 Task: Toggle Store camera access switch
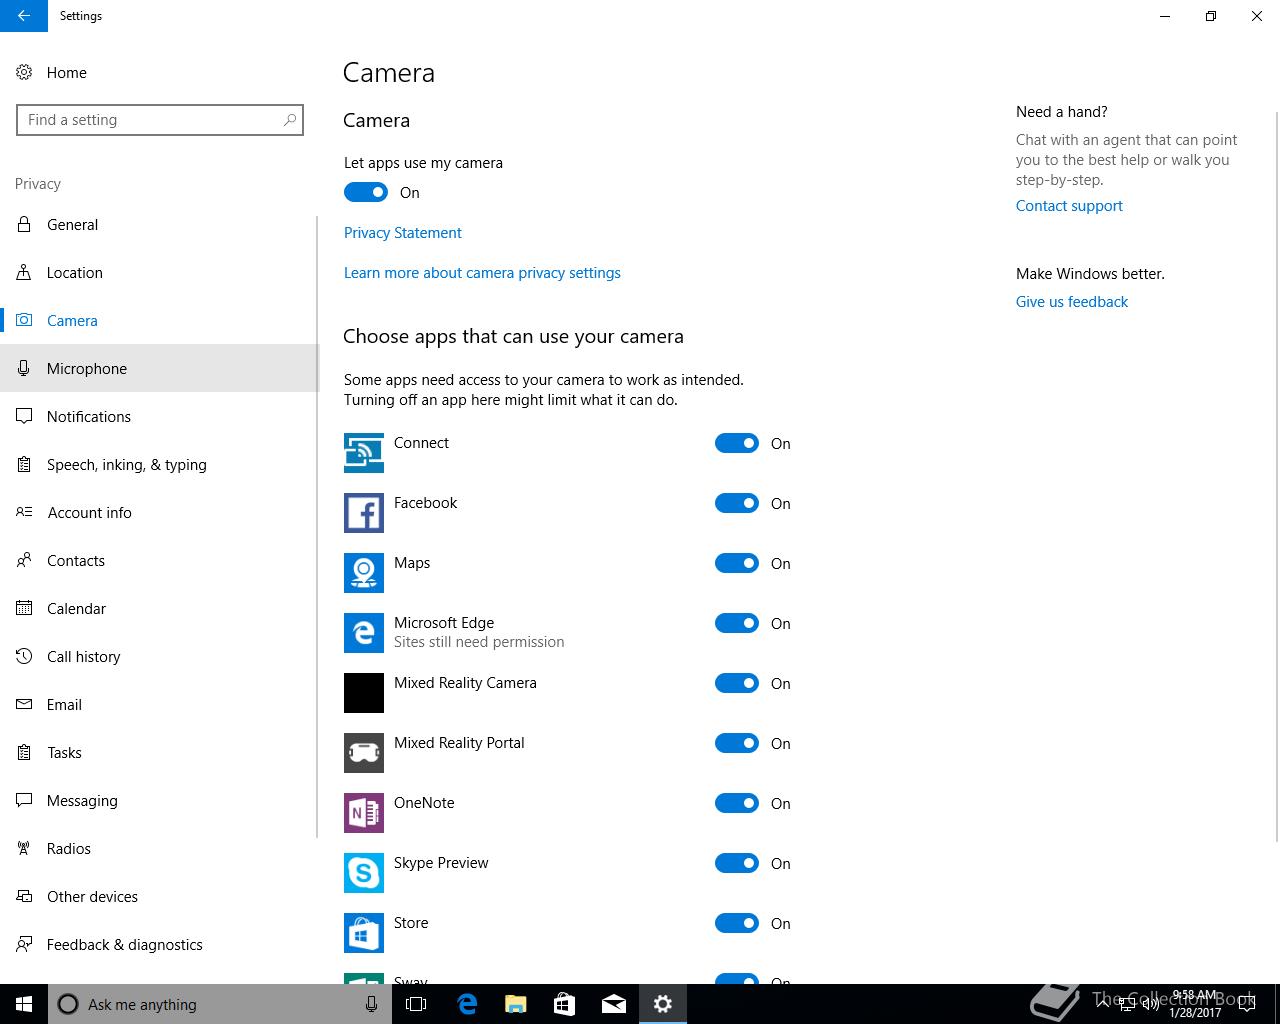pyautogui.click(x=737, y=923)
